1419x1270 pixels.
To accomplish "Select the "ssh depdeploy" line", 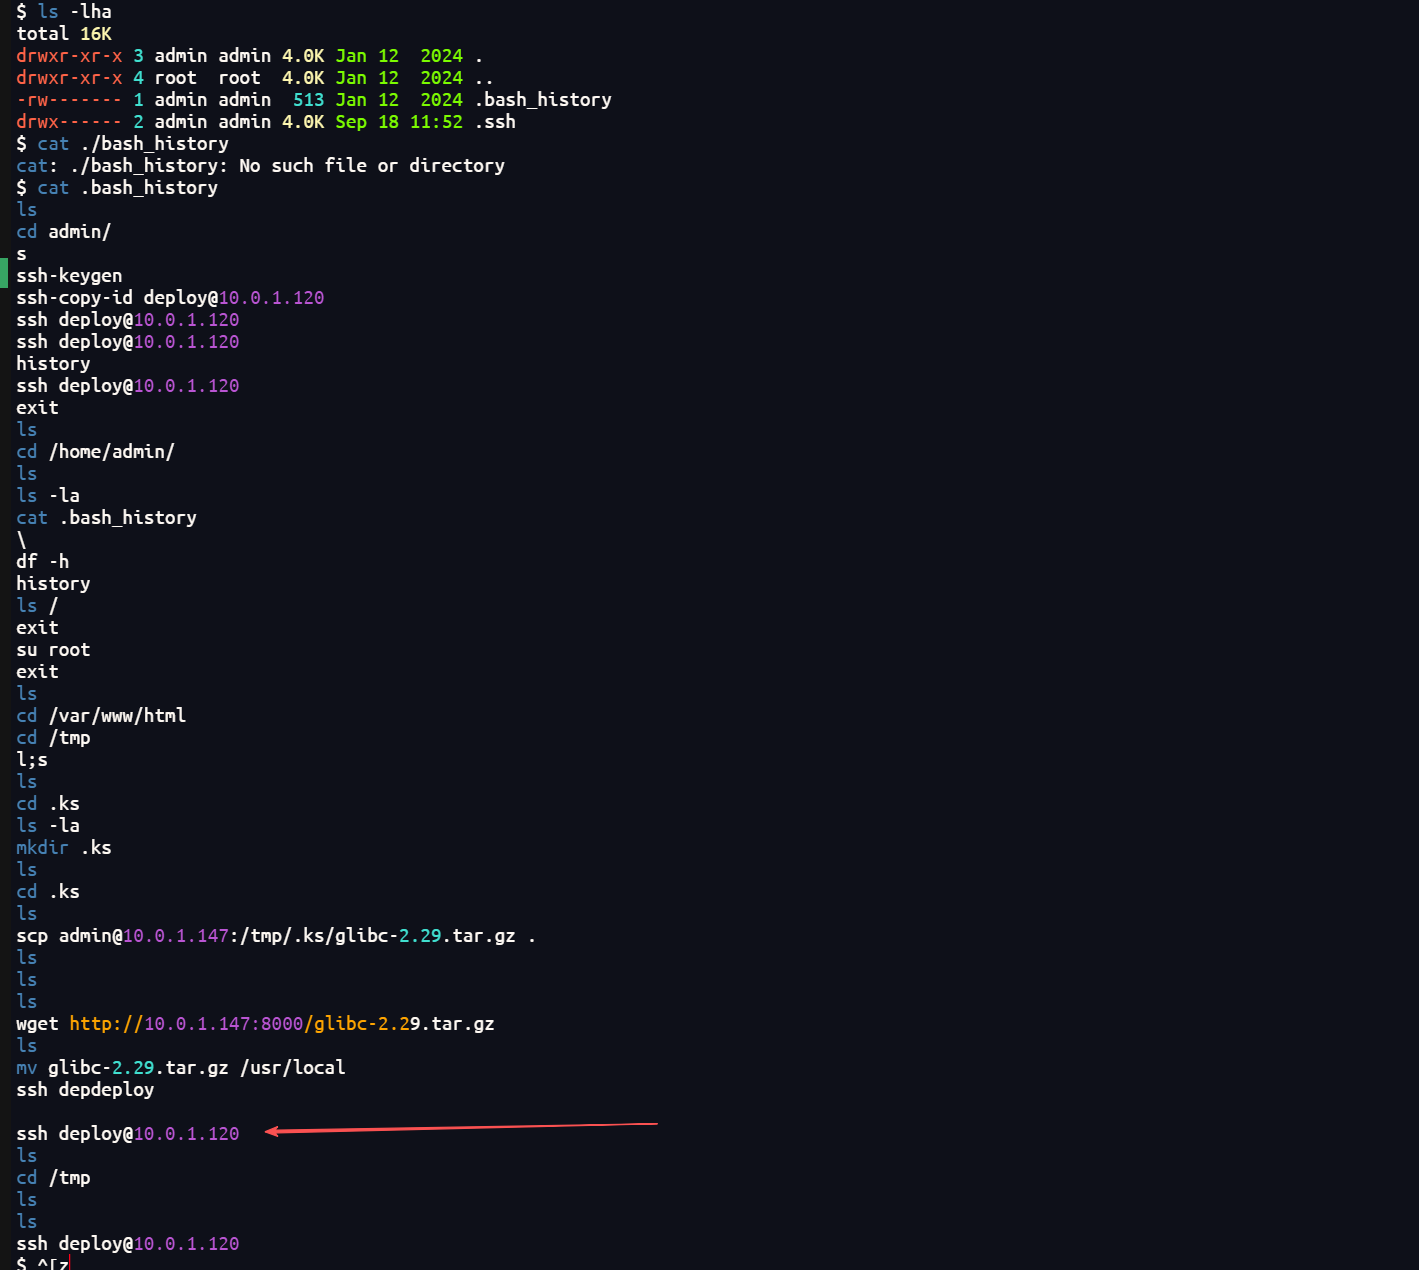I will 85,1090.
